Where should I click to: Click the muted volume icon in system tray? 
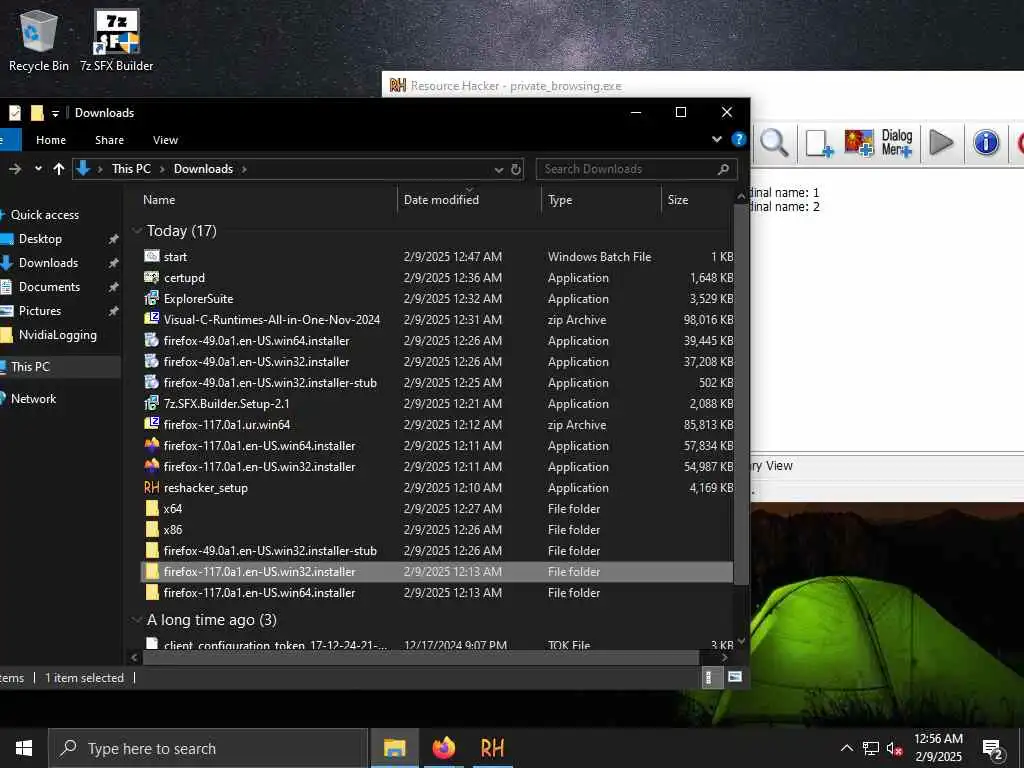(x=894, y=748)
